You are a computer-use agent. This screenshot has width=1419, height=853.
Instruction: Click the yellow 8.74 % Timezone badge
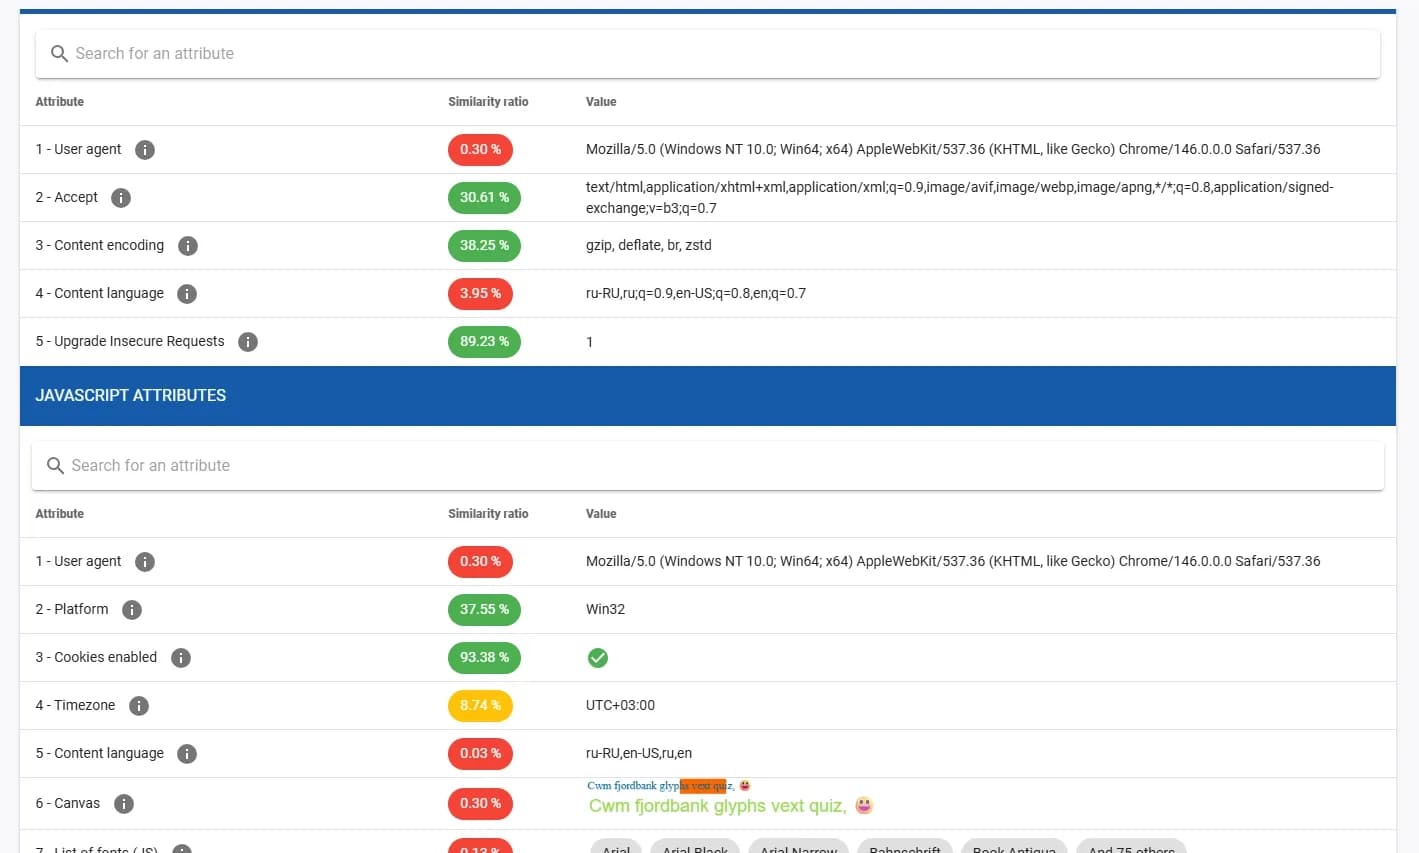480,706
